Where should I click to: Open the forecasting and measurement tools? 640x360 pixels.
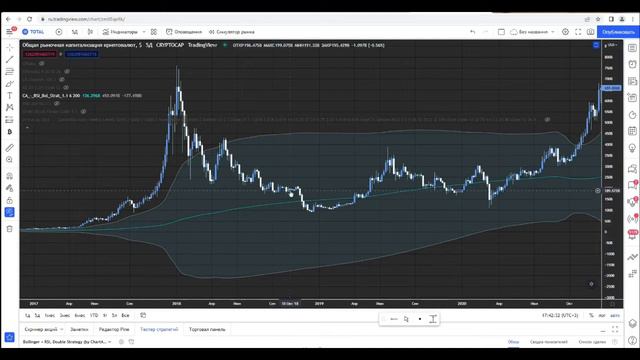point(9,120)
